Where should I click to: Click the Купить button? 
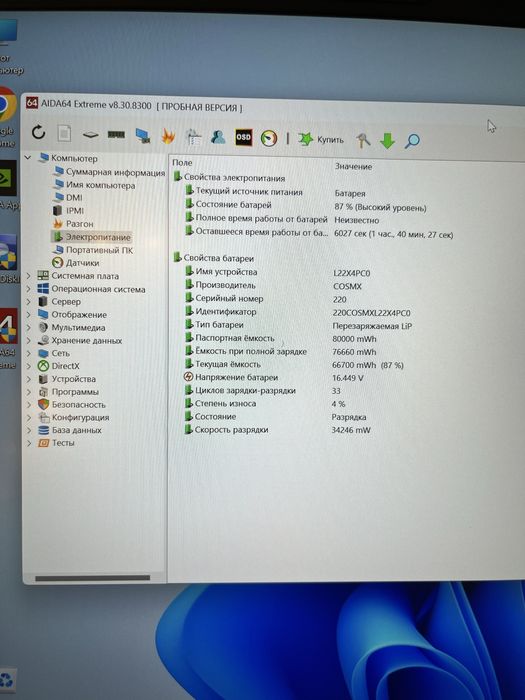pyautogui.click(x=321, y=140)
